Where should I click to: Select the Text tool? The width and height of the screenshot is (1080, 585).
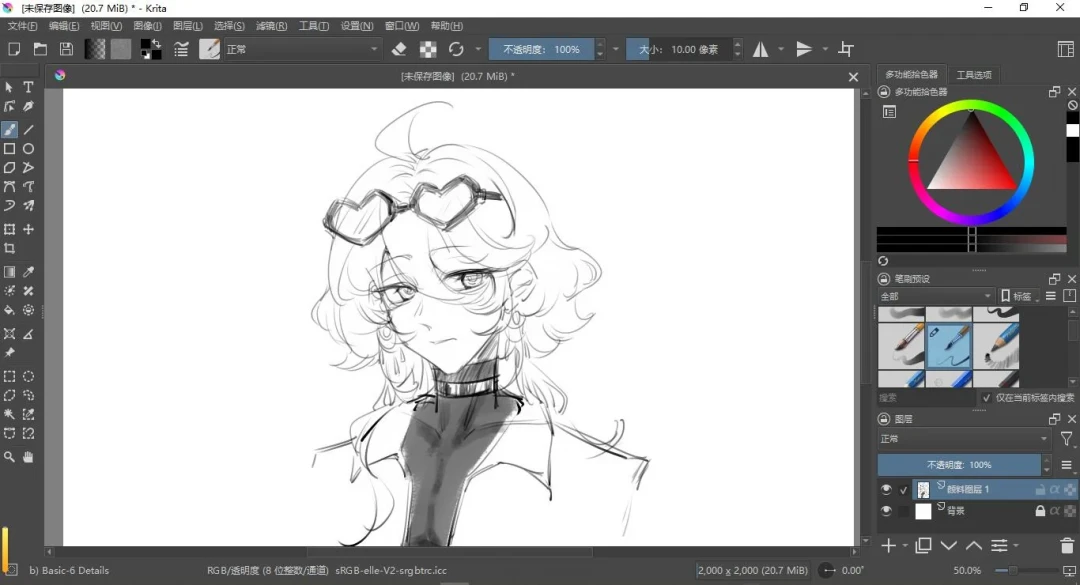pos(28,87)
